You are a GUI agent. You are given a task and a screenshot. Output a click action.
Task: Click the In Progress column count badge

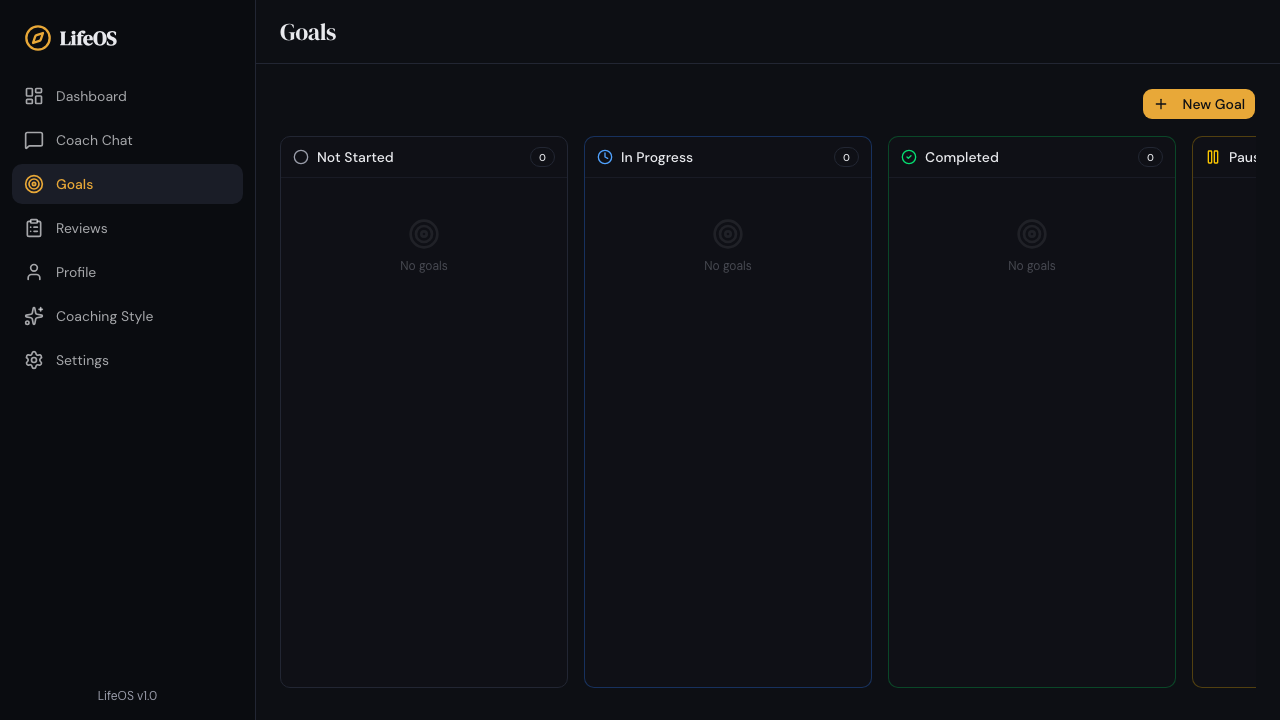[846, 157]
